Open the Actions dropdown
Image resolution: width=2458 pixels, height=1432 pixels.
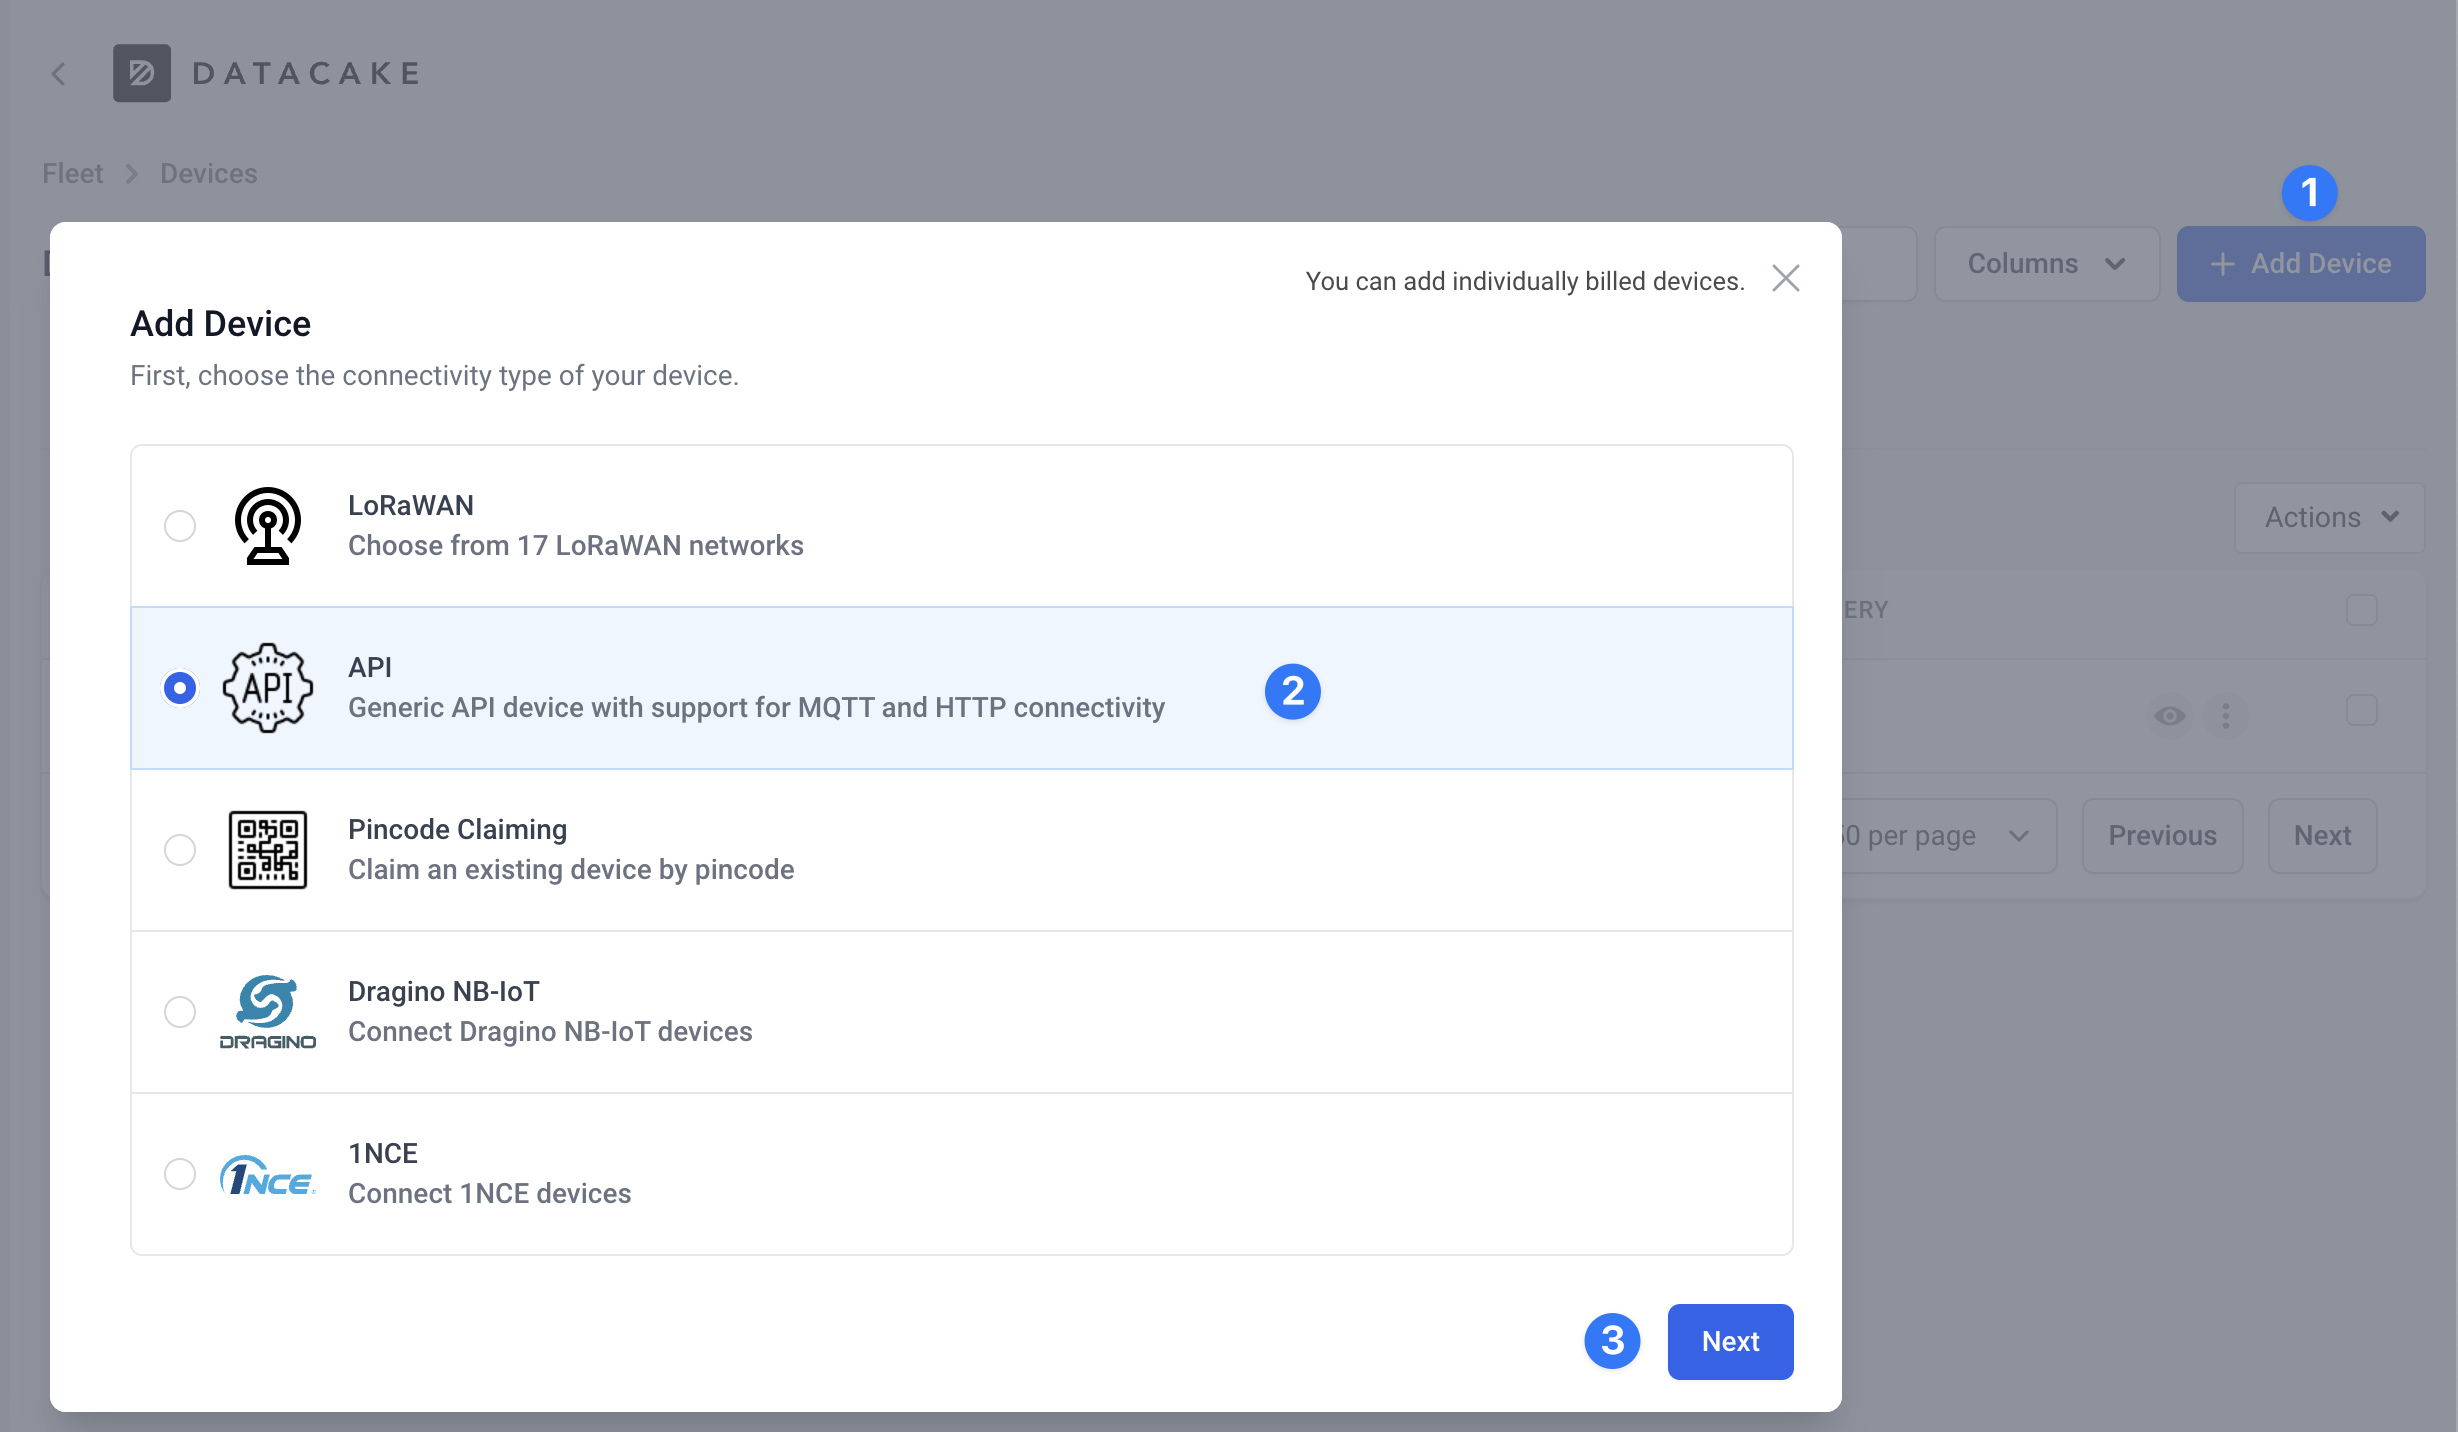coord(2330,518)
